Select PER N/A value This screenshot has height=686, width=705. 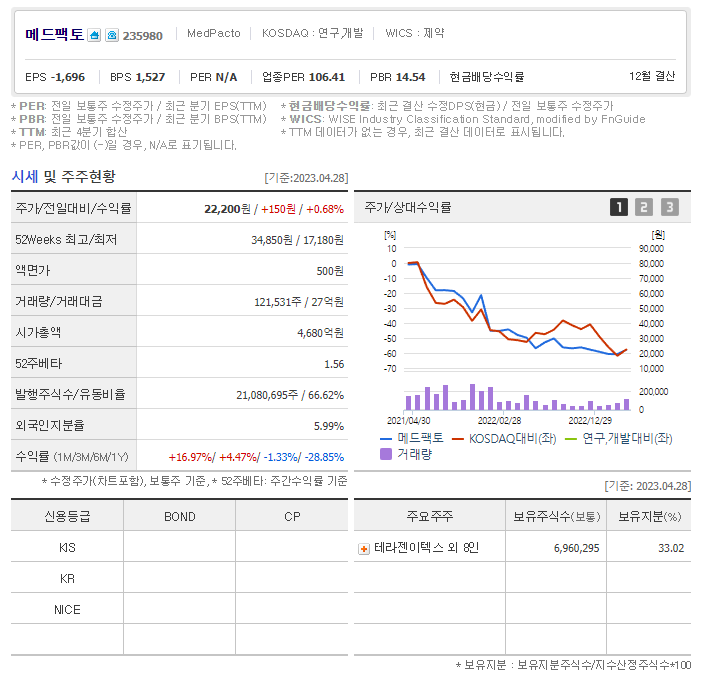click(226, 77)
